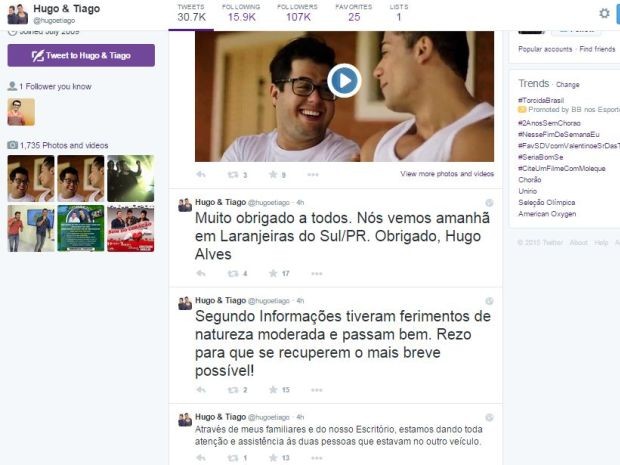Viewport: 620px width, 465px height.
Task: Reply to the 'Segundo Informações' tweet
Action: coord(201,390)
